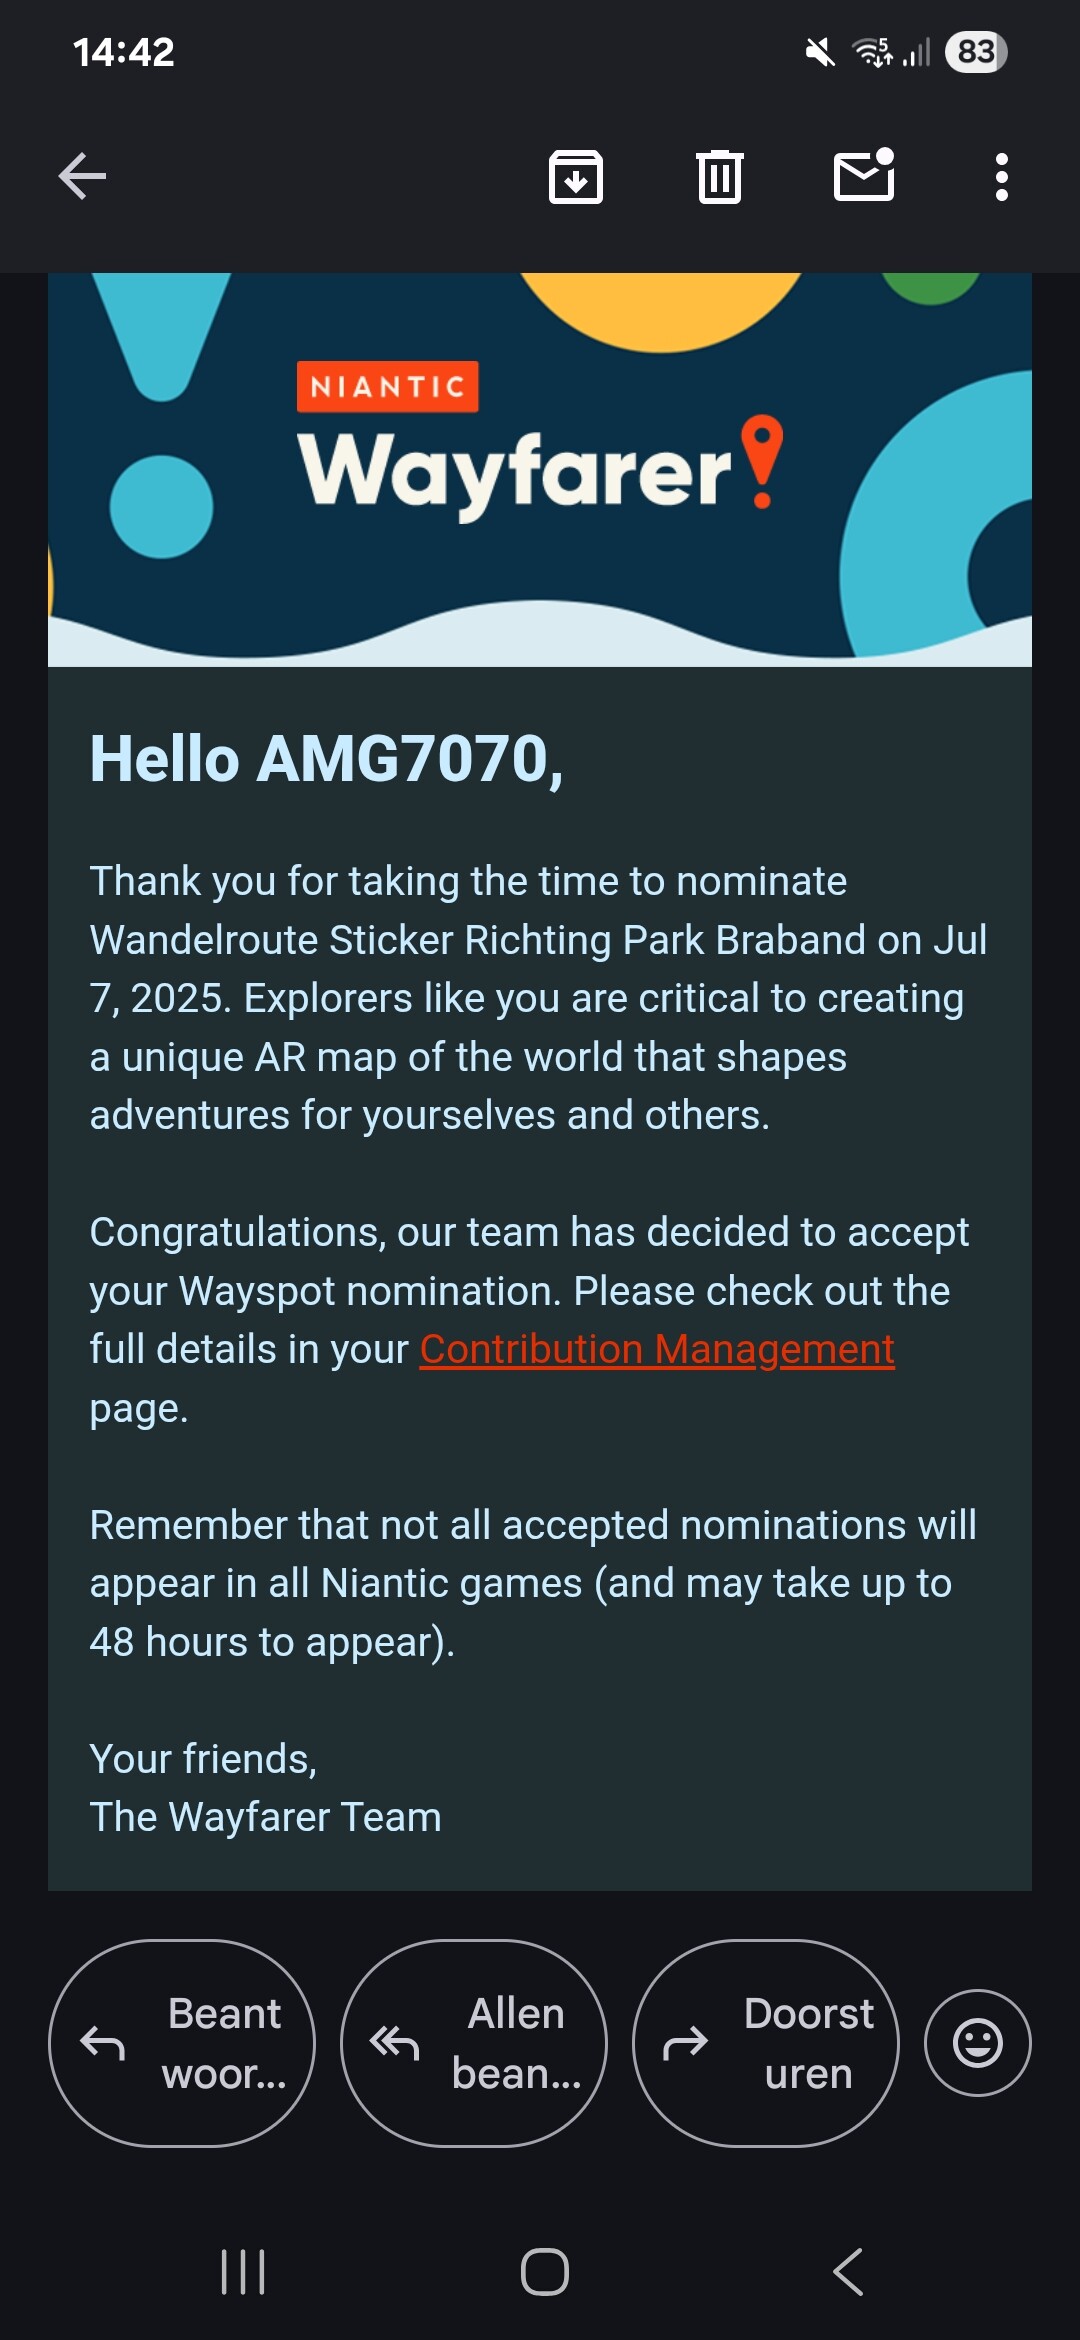Tap the Wayfarer Team signature text

pos(266,1817)
